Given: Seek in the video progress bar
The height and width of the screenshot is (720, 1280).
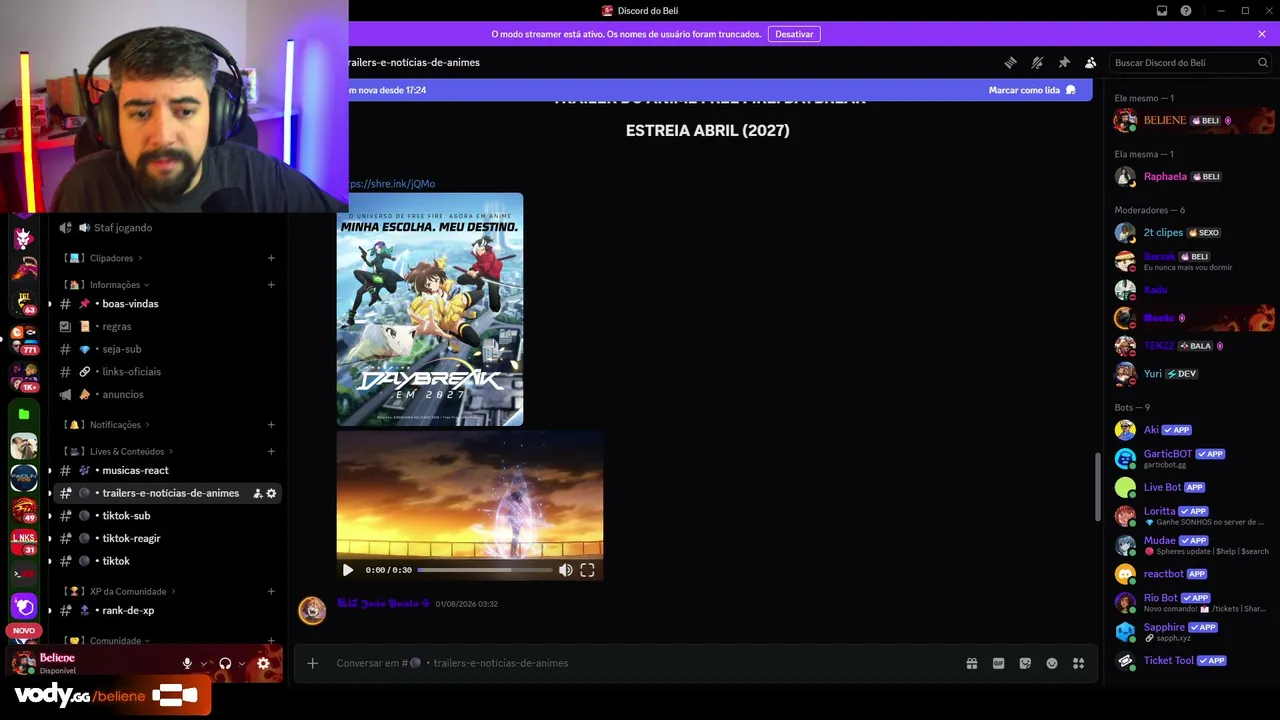Looking at the screenshot, I should pyautogui.click(x=485, y=570).
